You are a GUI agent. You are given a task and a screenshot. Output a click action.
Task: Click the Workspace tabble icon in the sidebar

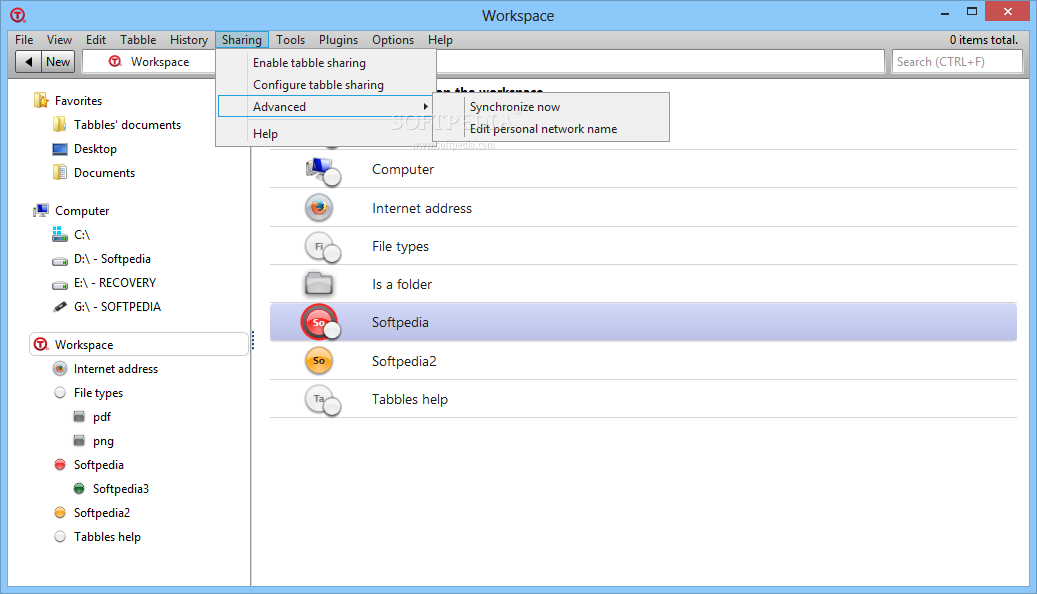[41, 345]
